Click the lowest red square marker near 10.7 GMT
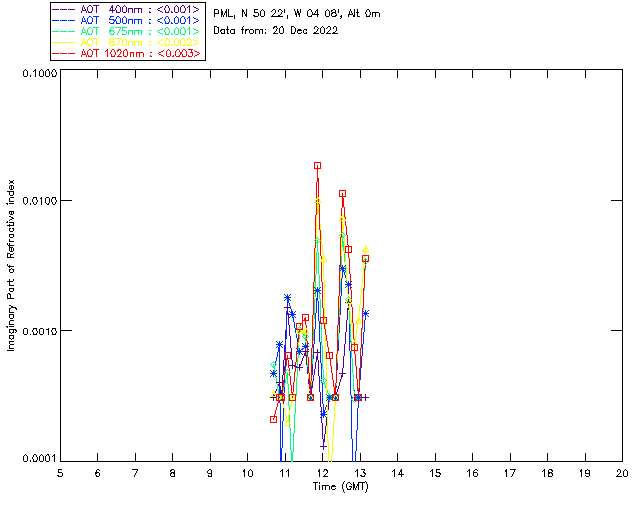This screenshot has width=640, height=512. [273, 419]
